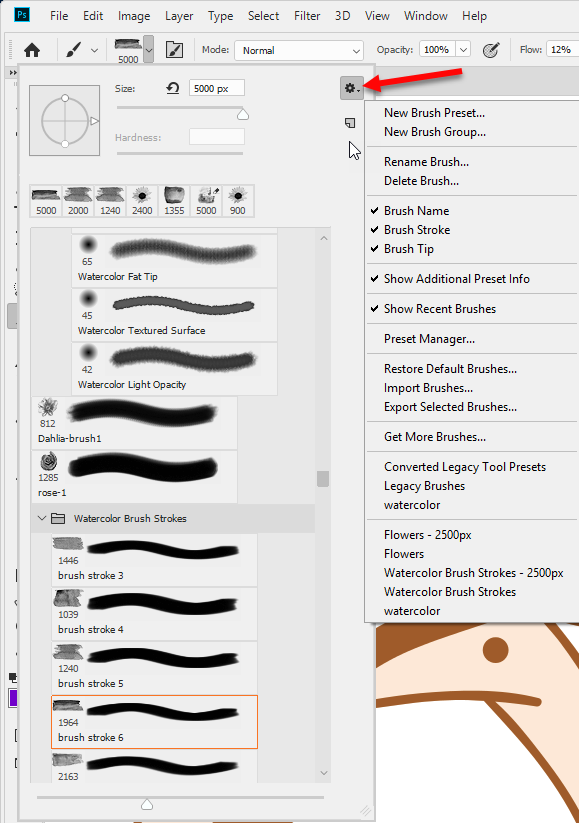Viewport: 579px width, 823px height.
Task: Select the Watercolor Fat Tip brush
Action: click(174, 260)
